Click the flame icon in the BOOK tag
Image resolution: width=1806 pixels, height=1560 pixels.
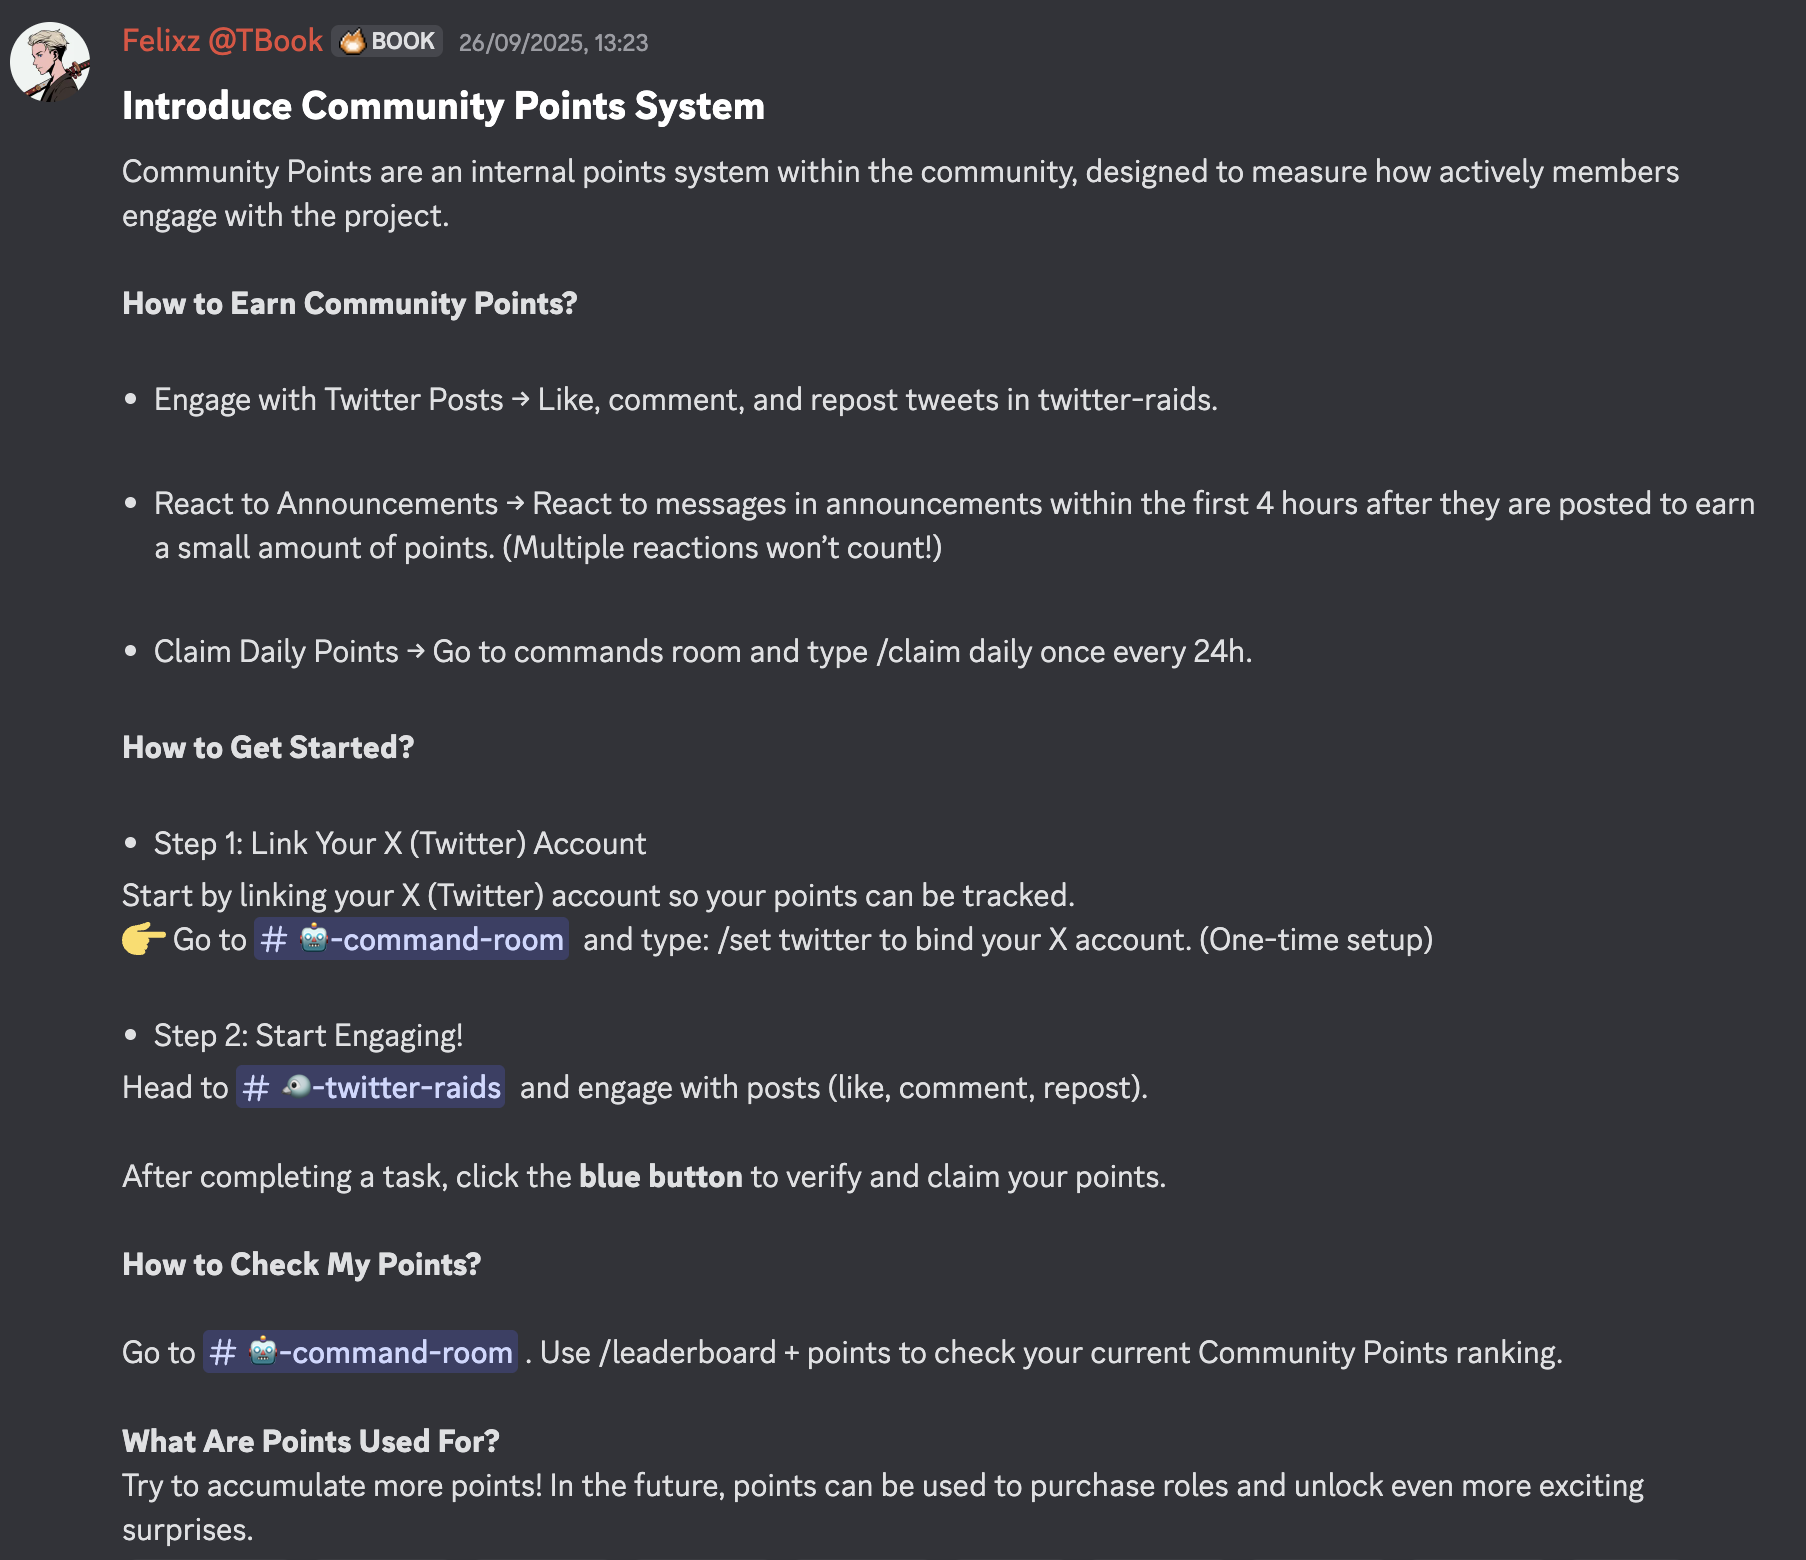tap(352, 41)
